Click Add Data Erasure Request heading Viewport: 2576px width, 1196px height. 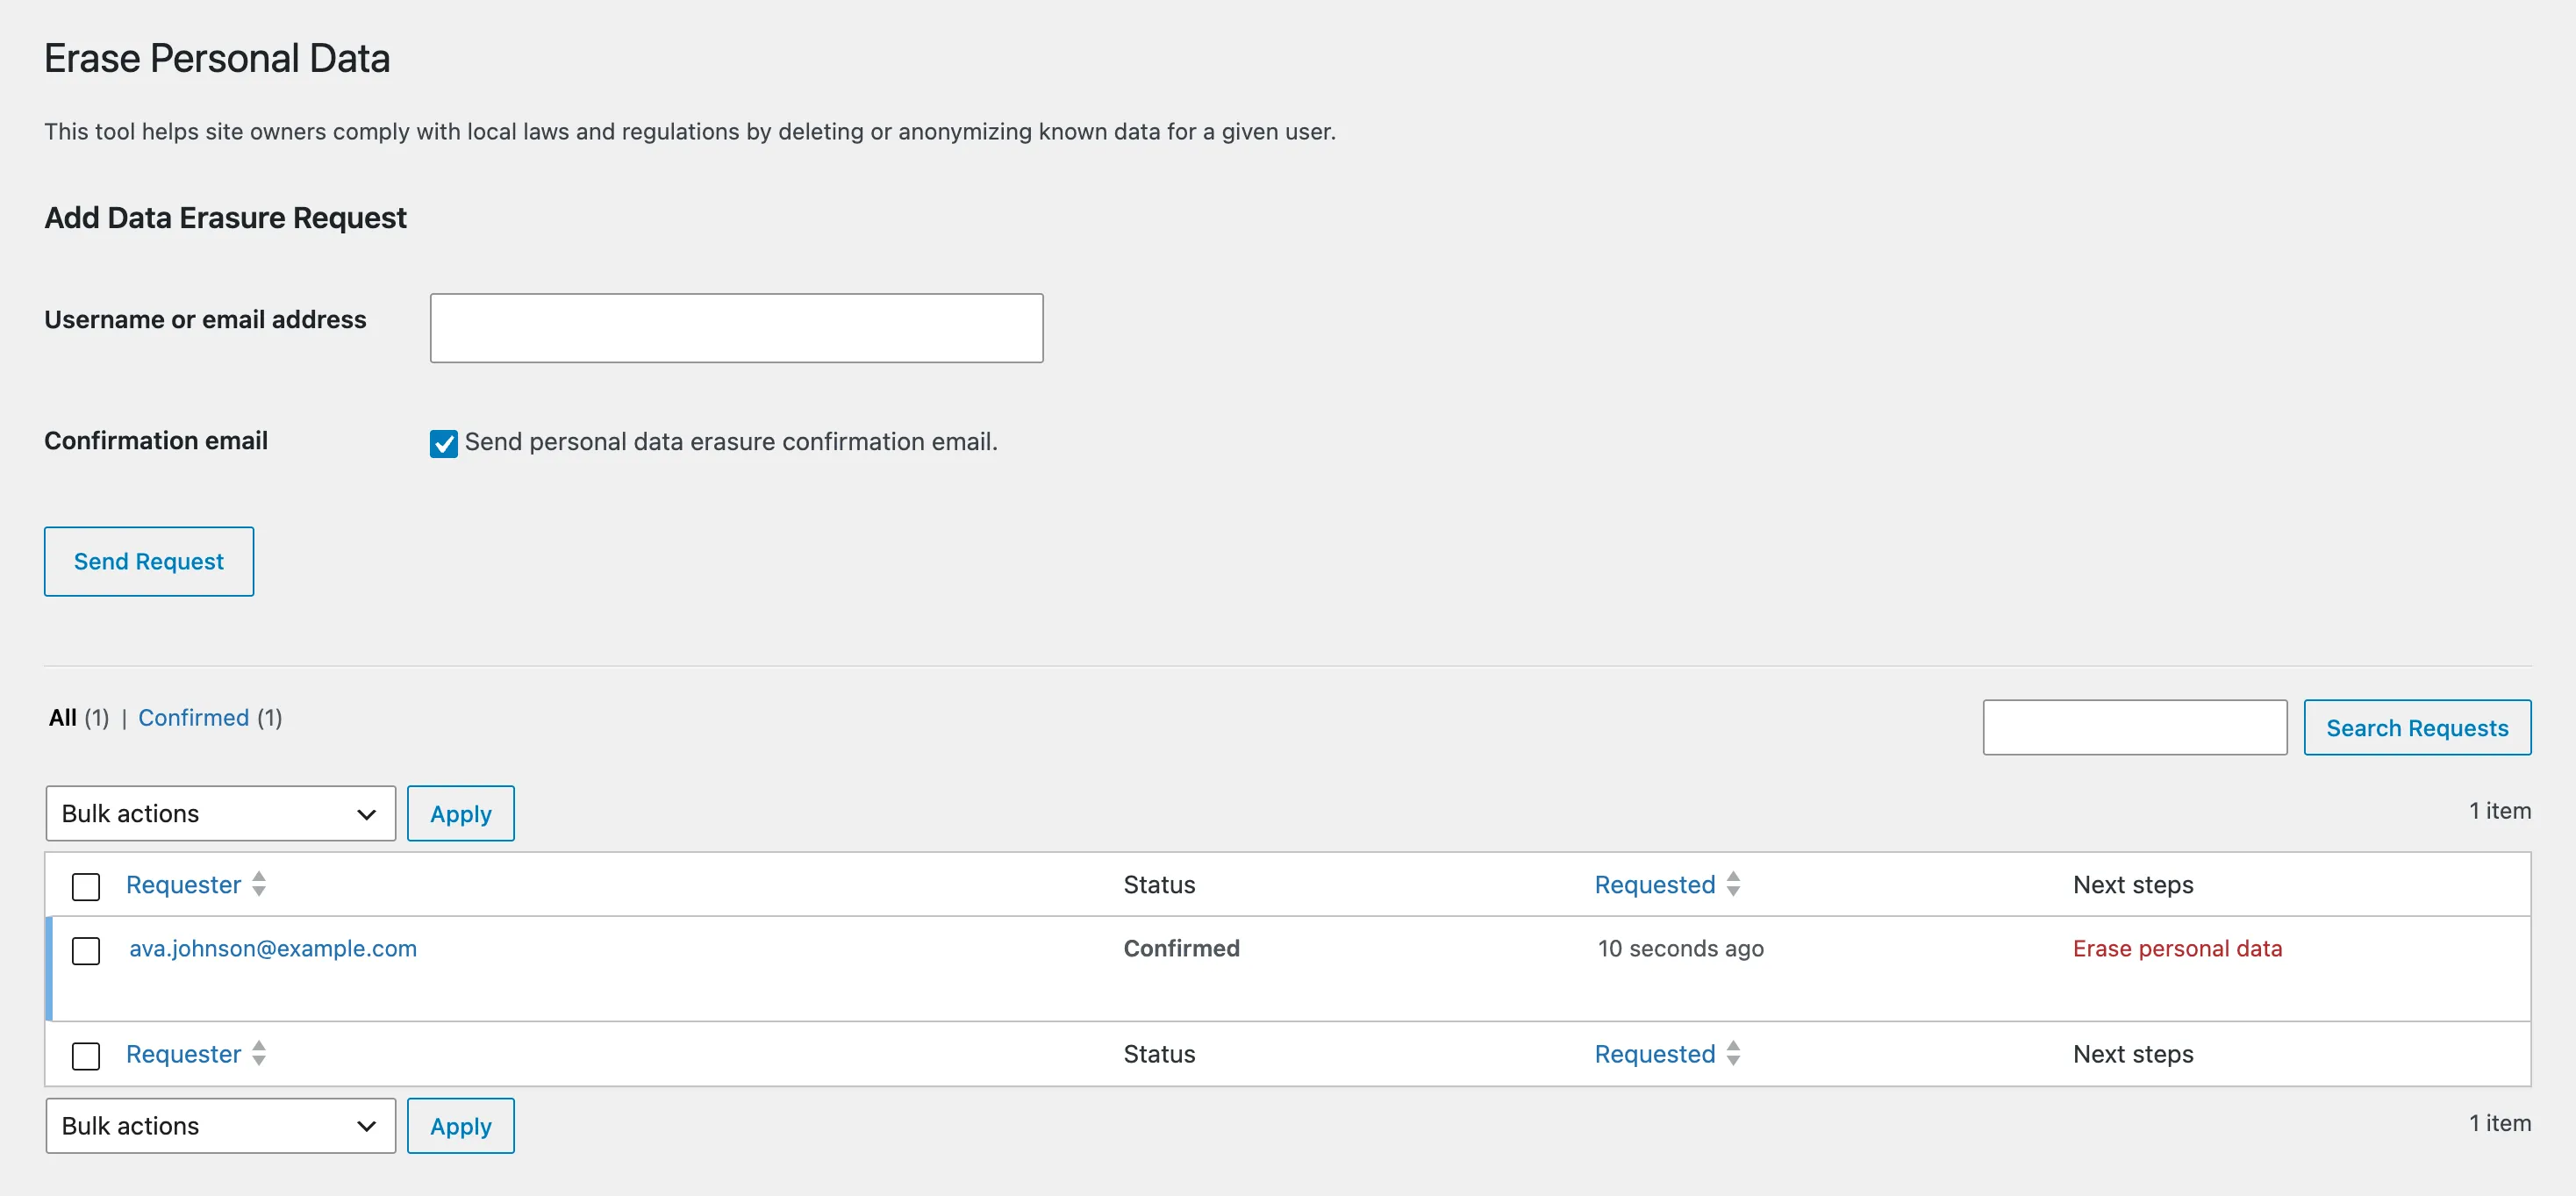(225, 218)
